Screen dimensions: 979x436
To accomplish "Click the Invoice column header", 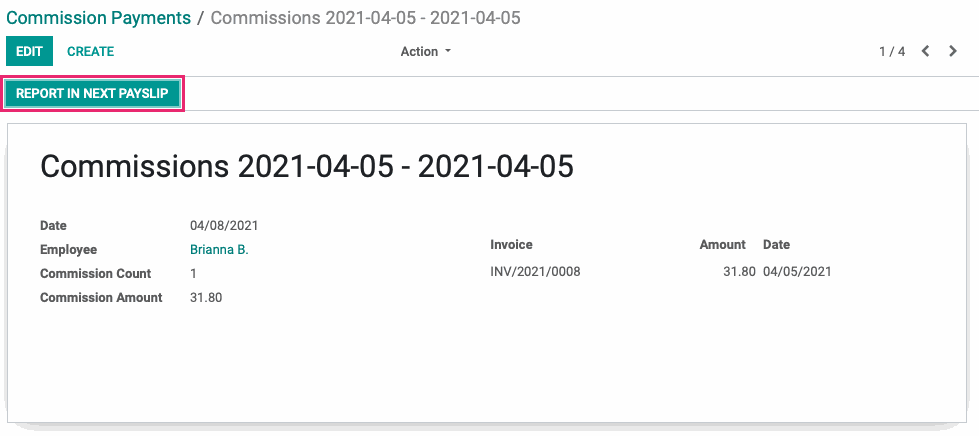I will pos(511,244).
